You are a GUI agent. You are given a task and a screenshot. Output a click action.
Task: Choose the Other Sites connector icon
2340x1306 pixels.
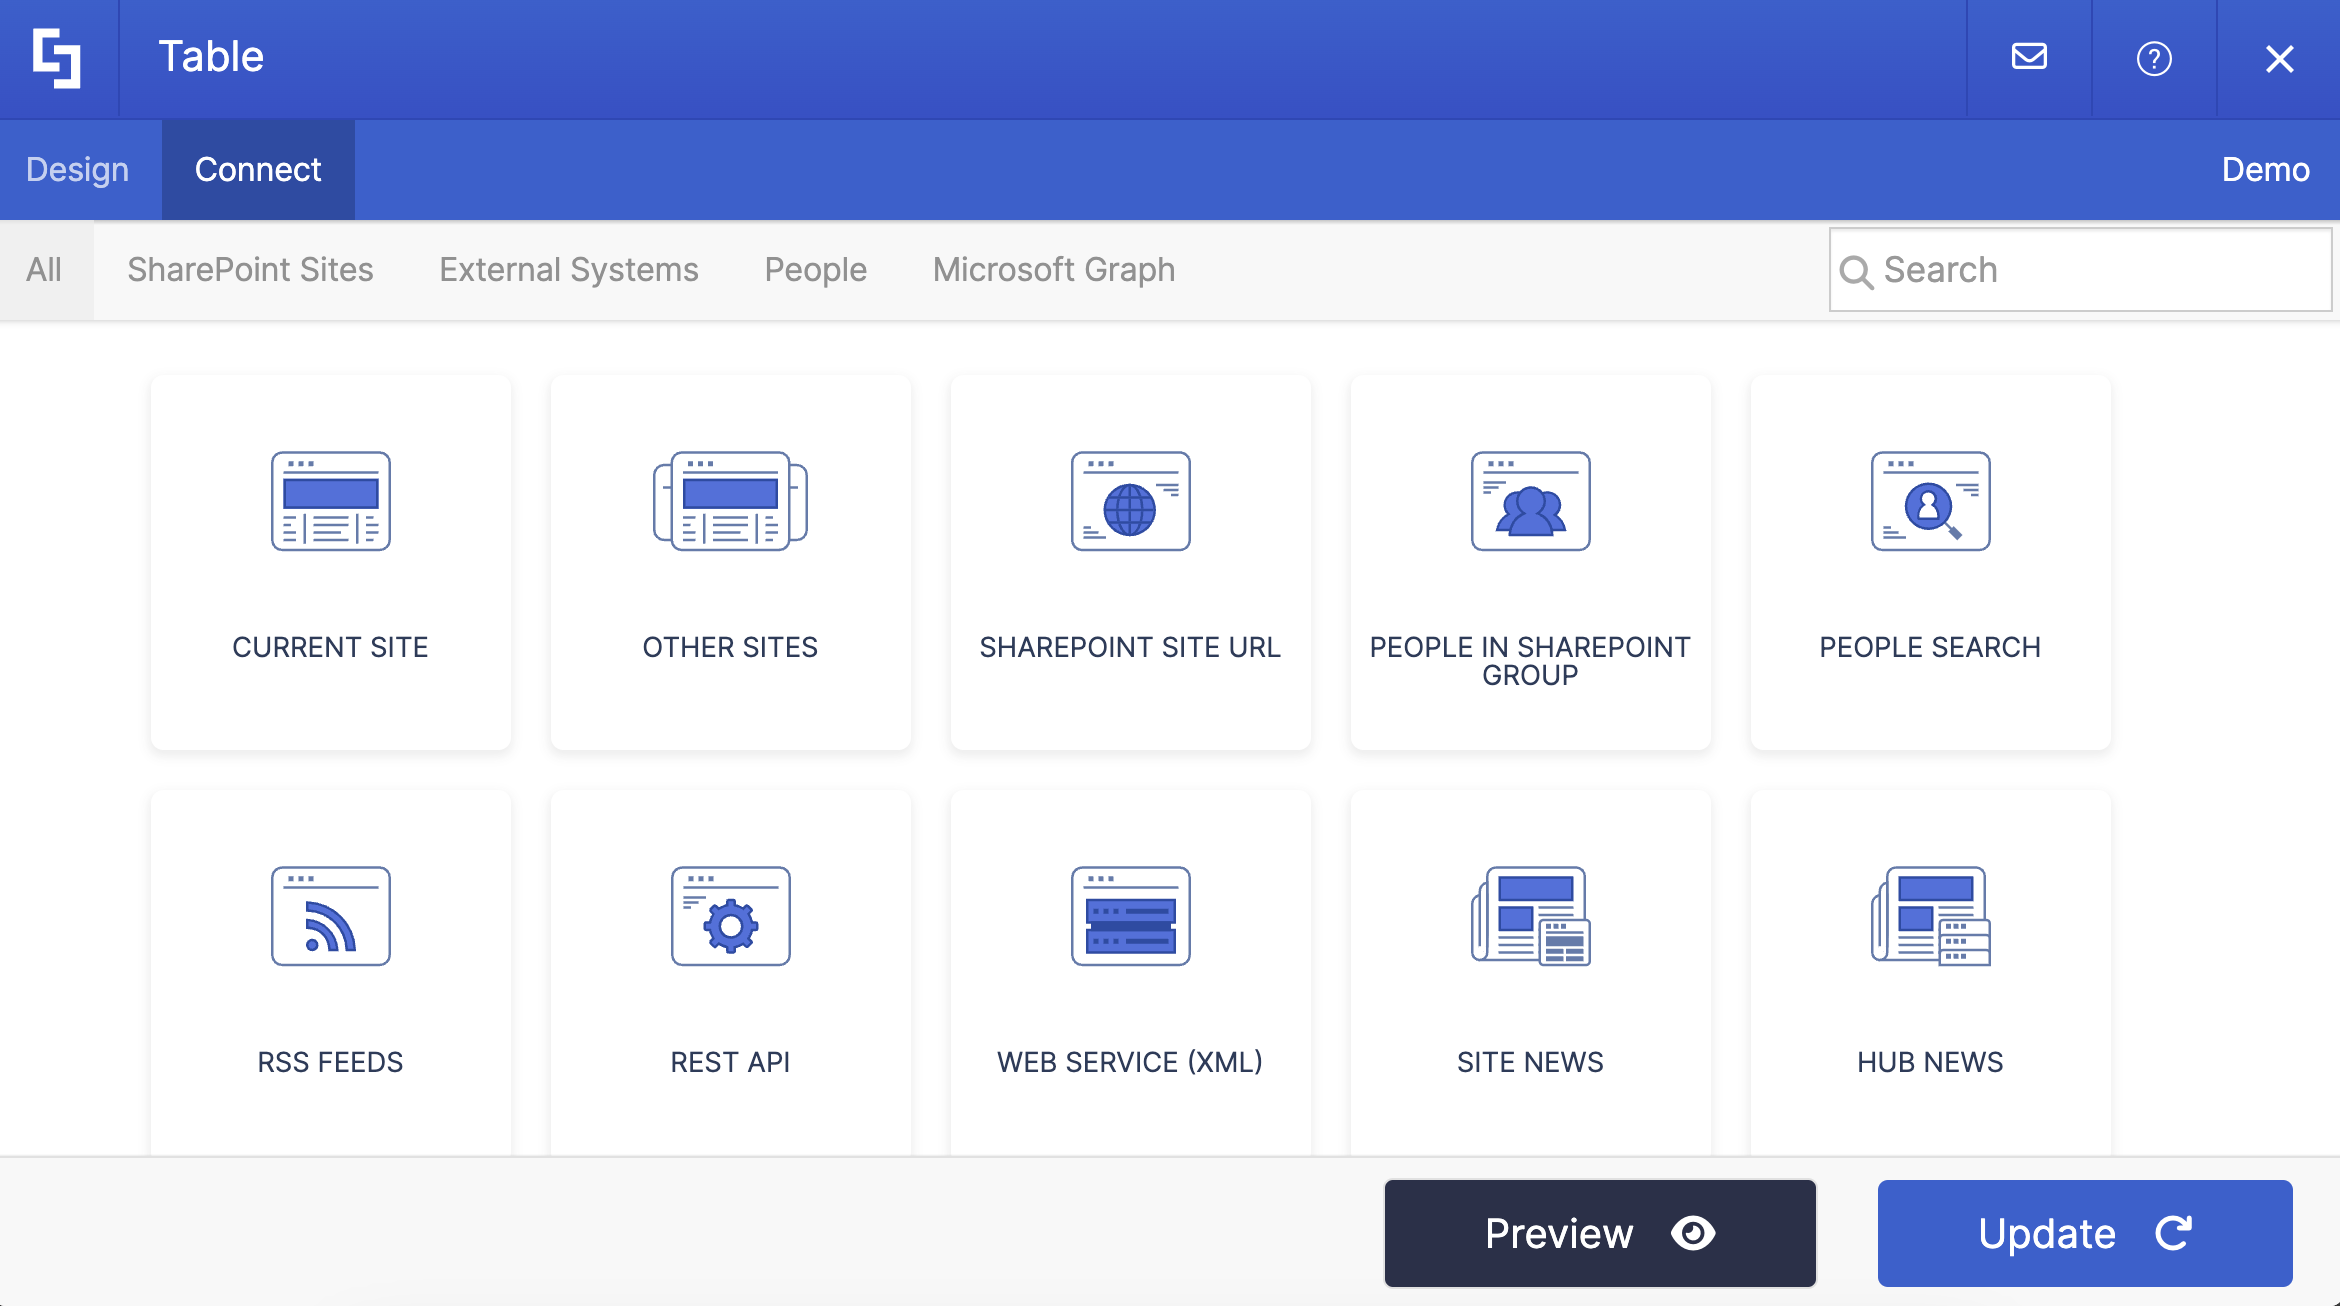point(730,501)
